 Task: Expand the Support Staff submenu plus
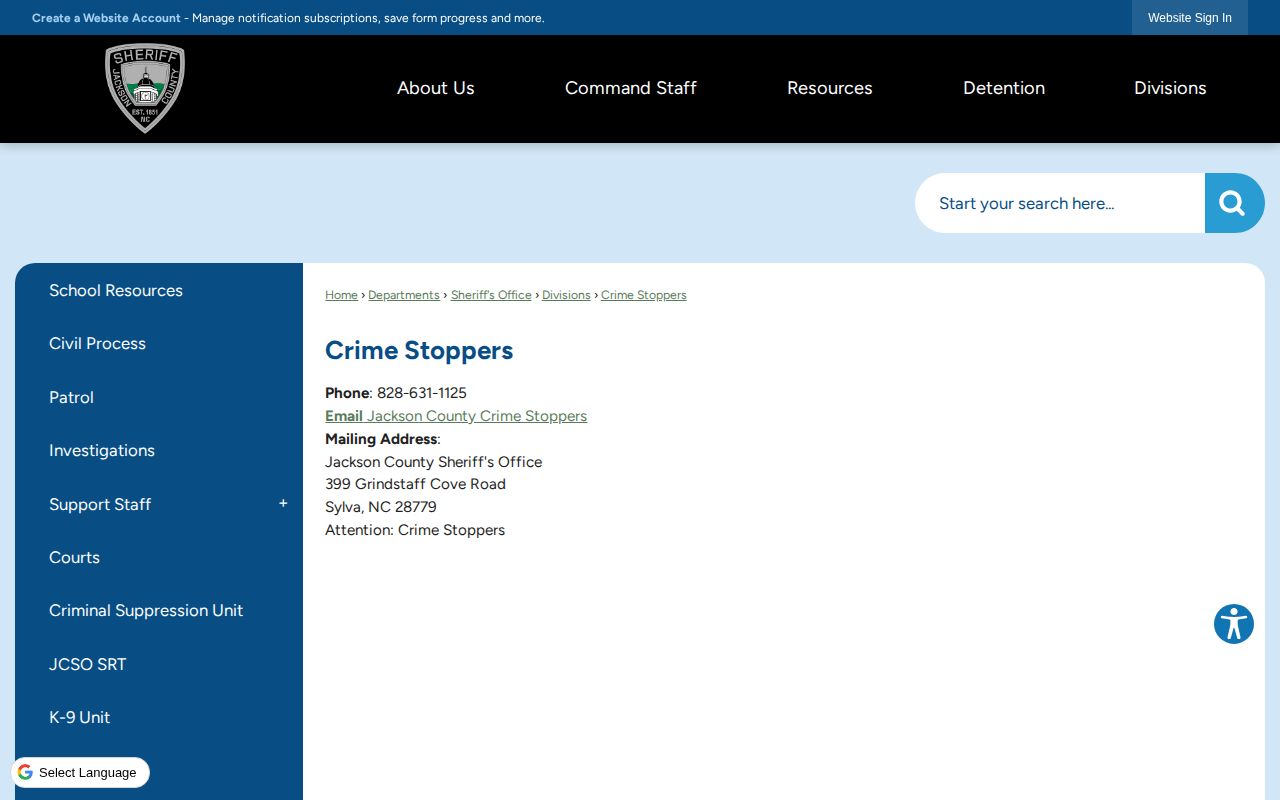[x=283, y=504]
